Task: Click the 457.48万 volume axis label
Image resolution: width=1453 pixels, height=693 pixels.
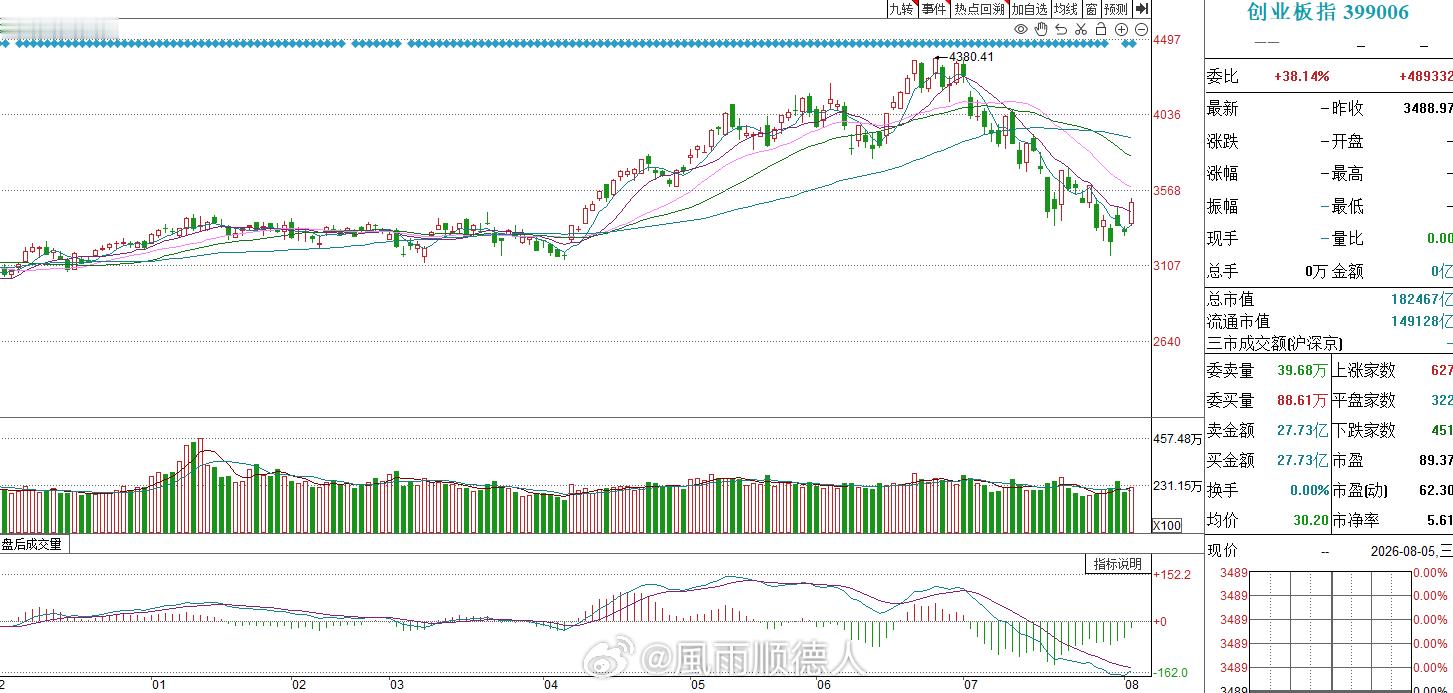Action: coord(1176,439)
